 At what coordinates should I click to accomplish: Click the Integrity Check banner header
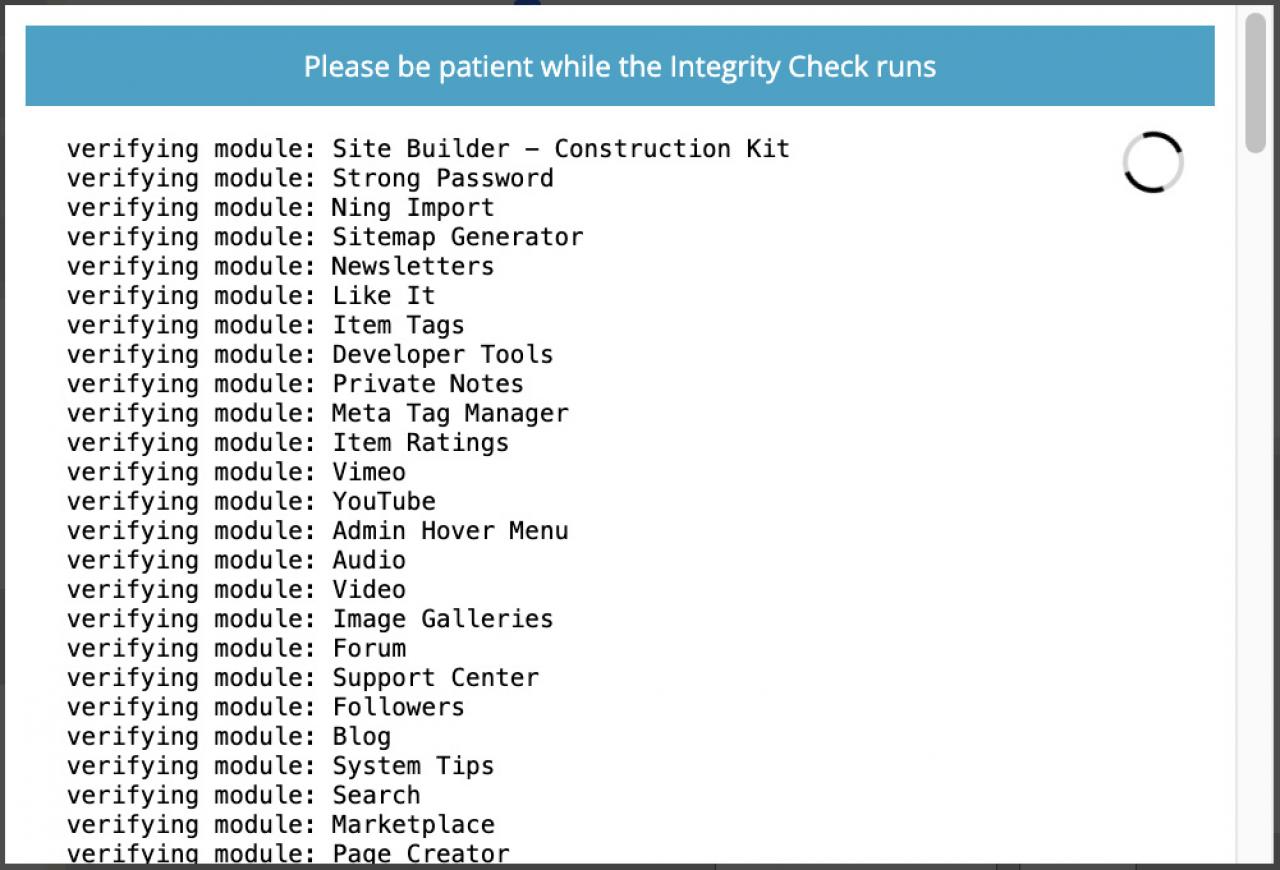pyautogui.click(x=620, y=67)
